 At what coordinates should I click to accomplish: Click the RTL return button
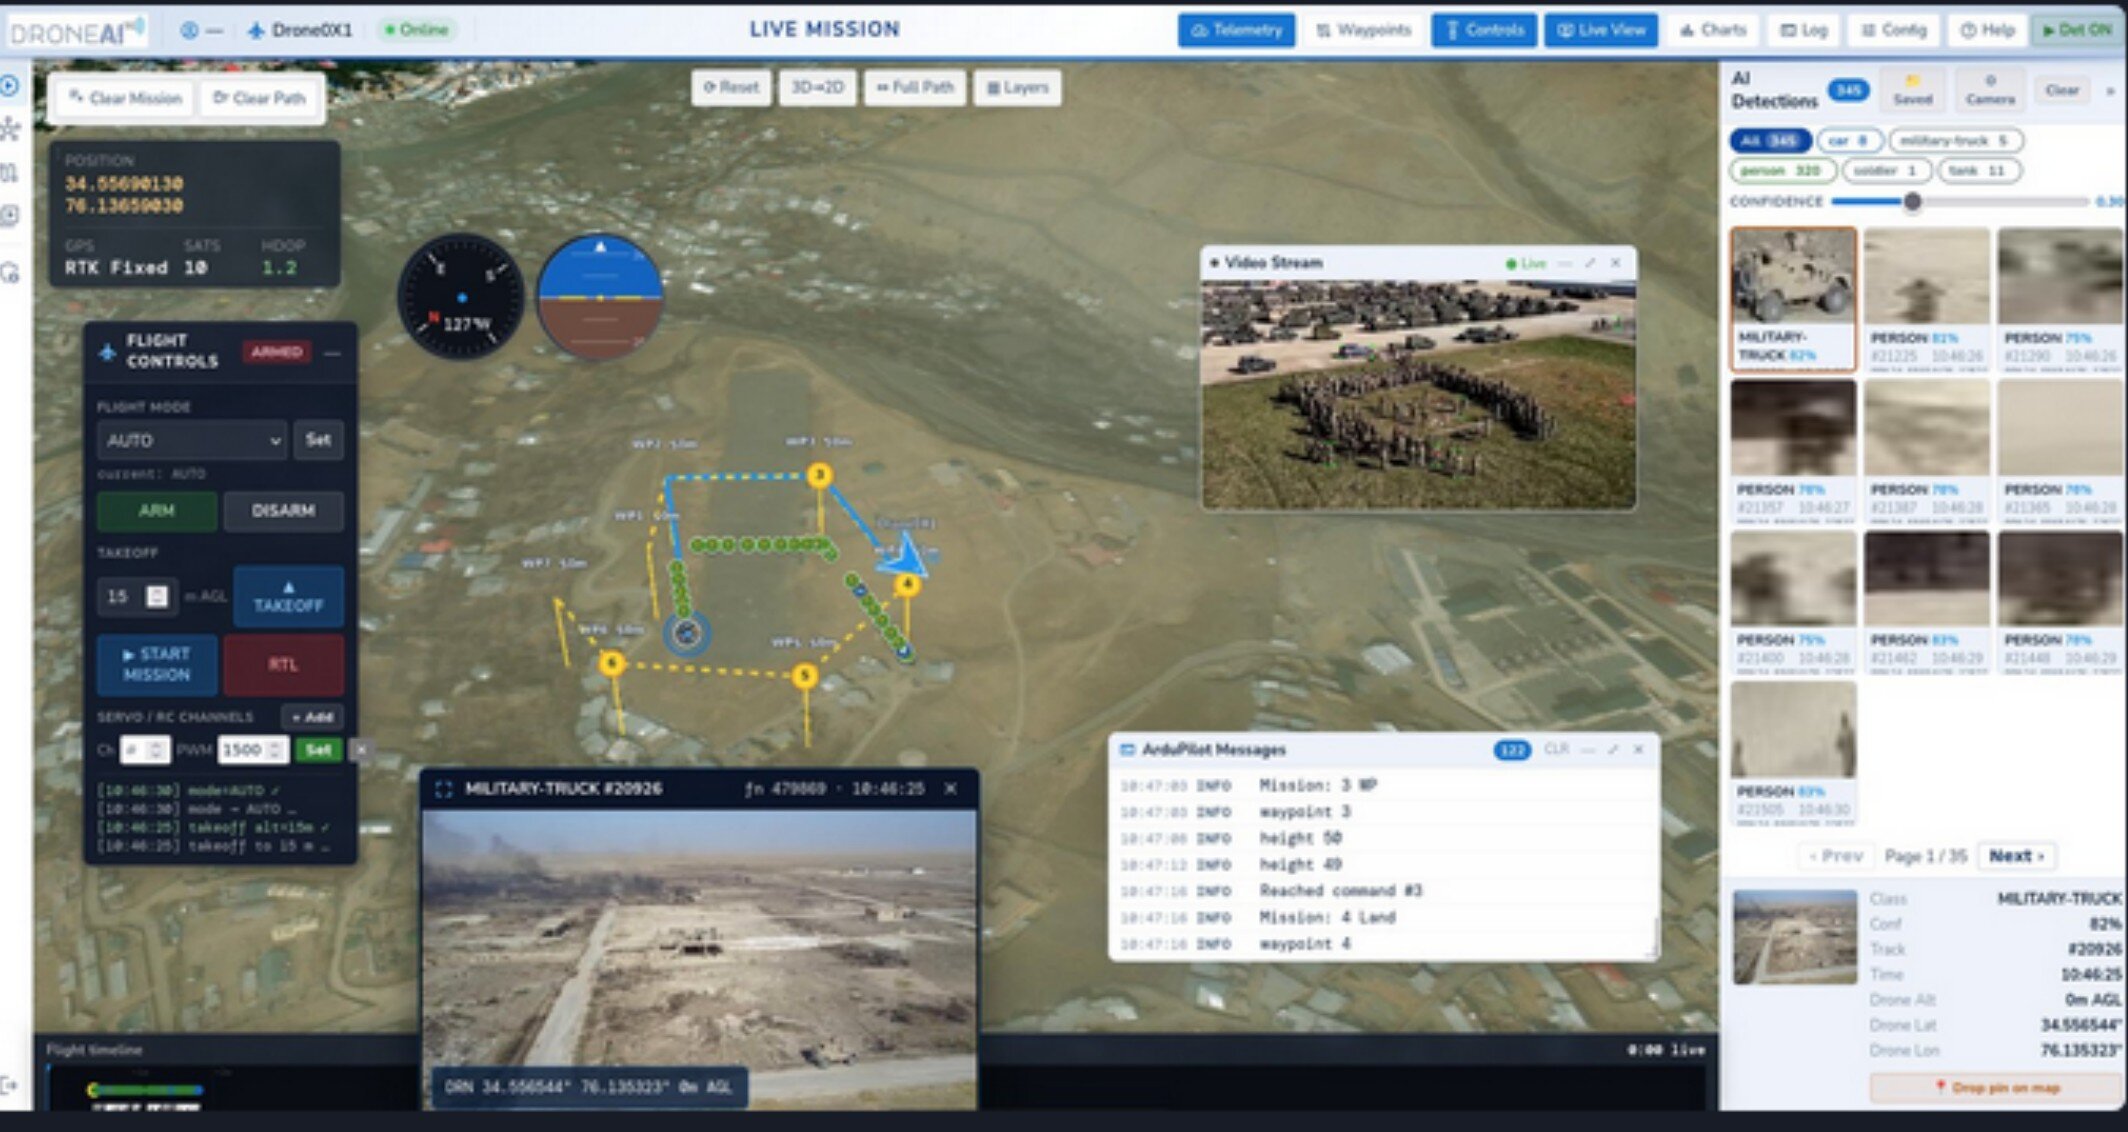[x=283, y=665]
